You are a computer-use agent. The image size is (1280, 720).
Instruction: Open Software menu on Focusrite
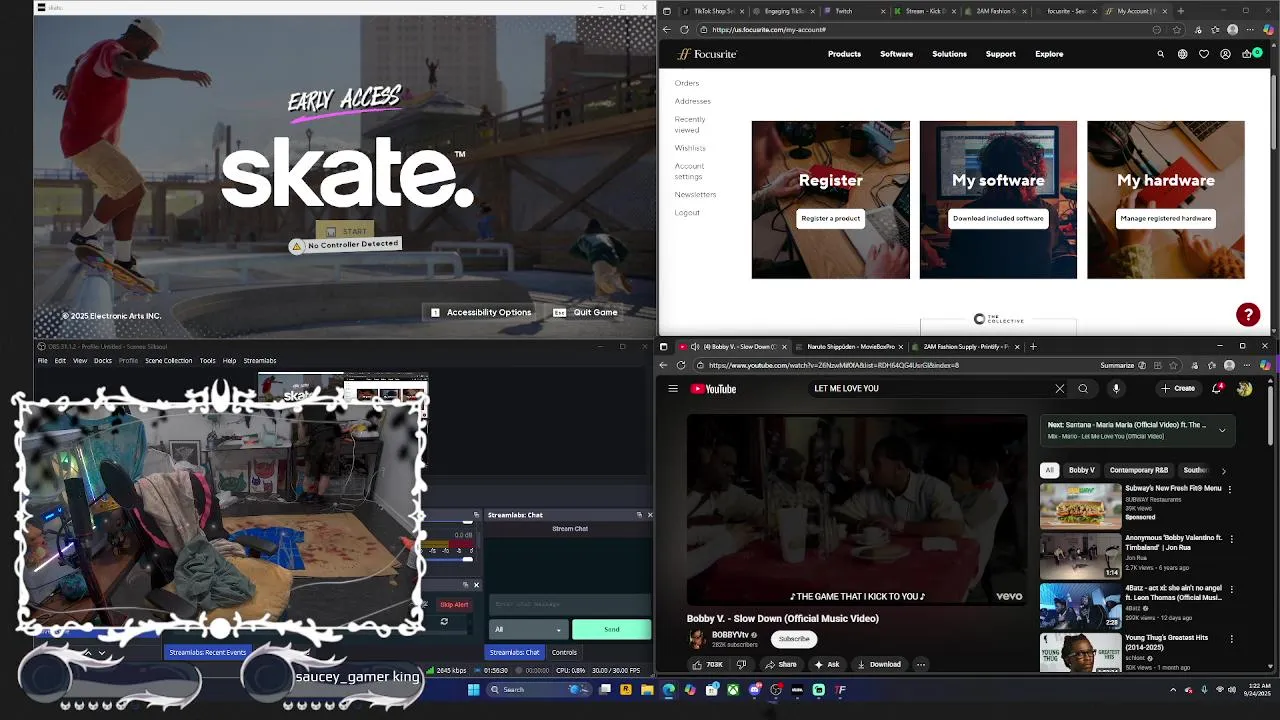point(896,54)
